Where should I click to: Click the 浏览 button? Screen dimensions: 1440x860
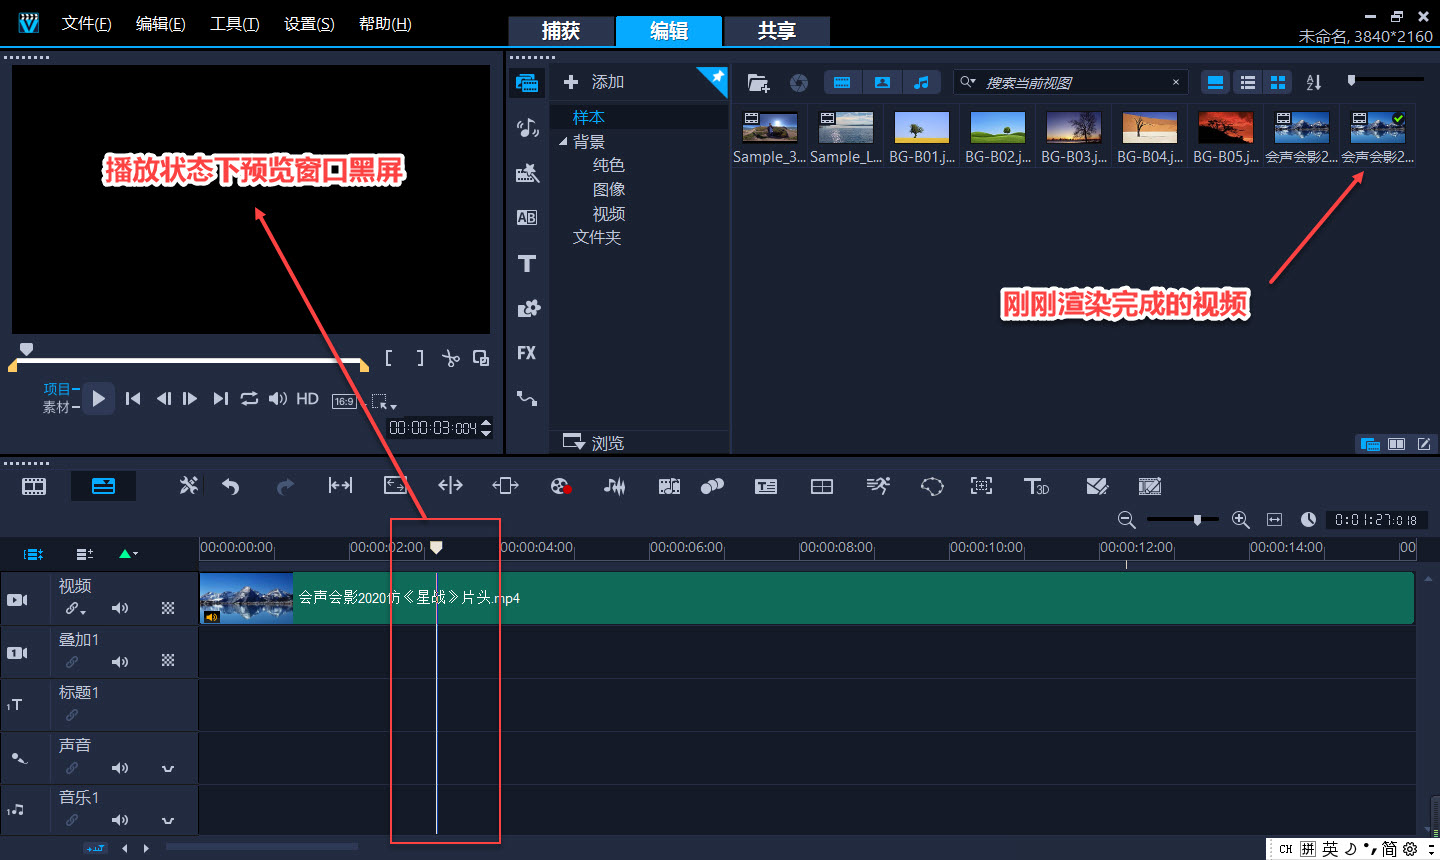coord(594,442)
